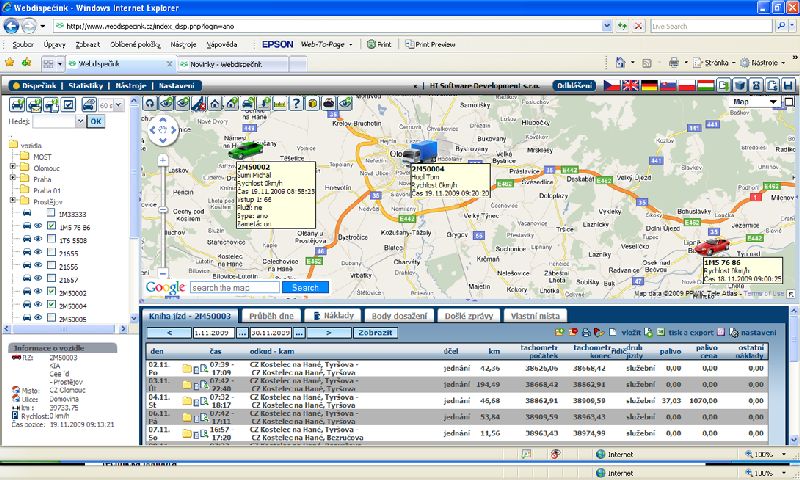Uncheck vehicle 1M5 76 86 checkbox
This screenshot has height=480, width=800.
(x=51, y=225)
